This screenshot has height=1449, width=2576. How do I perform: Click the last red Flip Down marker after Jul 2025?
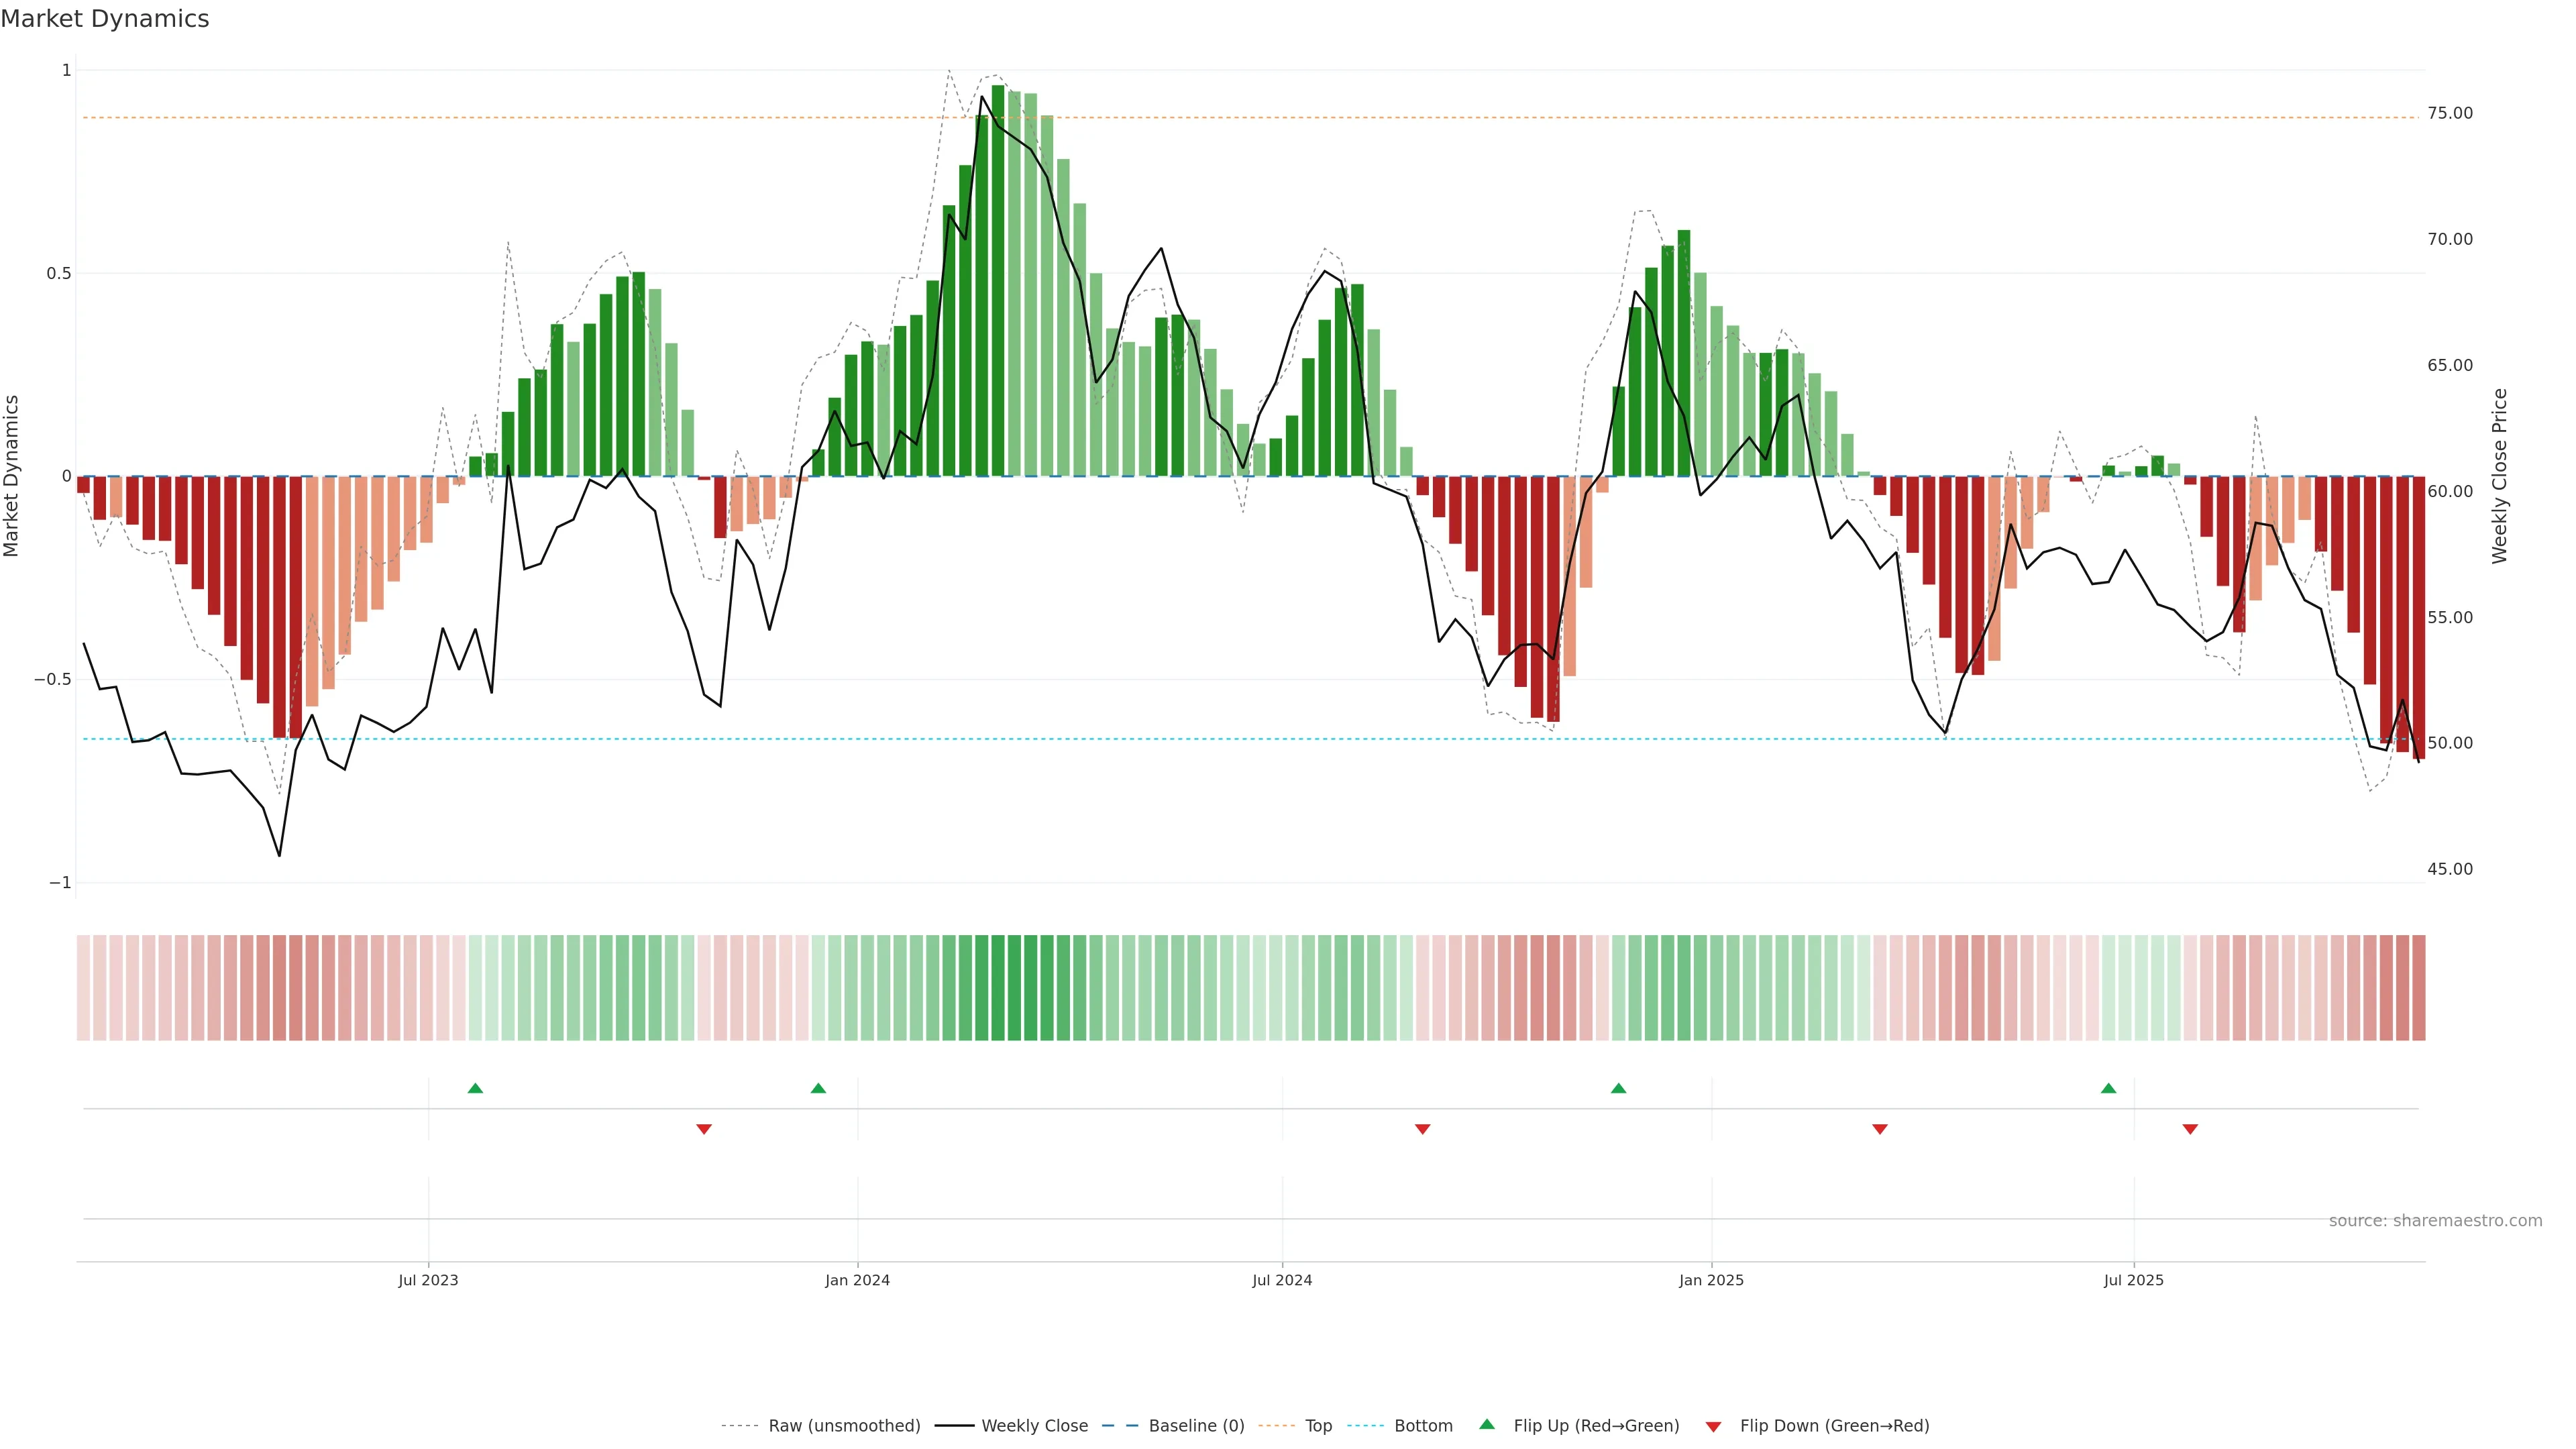coord(2190,1129)
